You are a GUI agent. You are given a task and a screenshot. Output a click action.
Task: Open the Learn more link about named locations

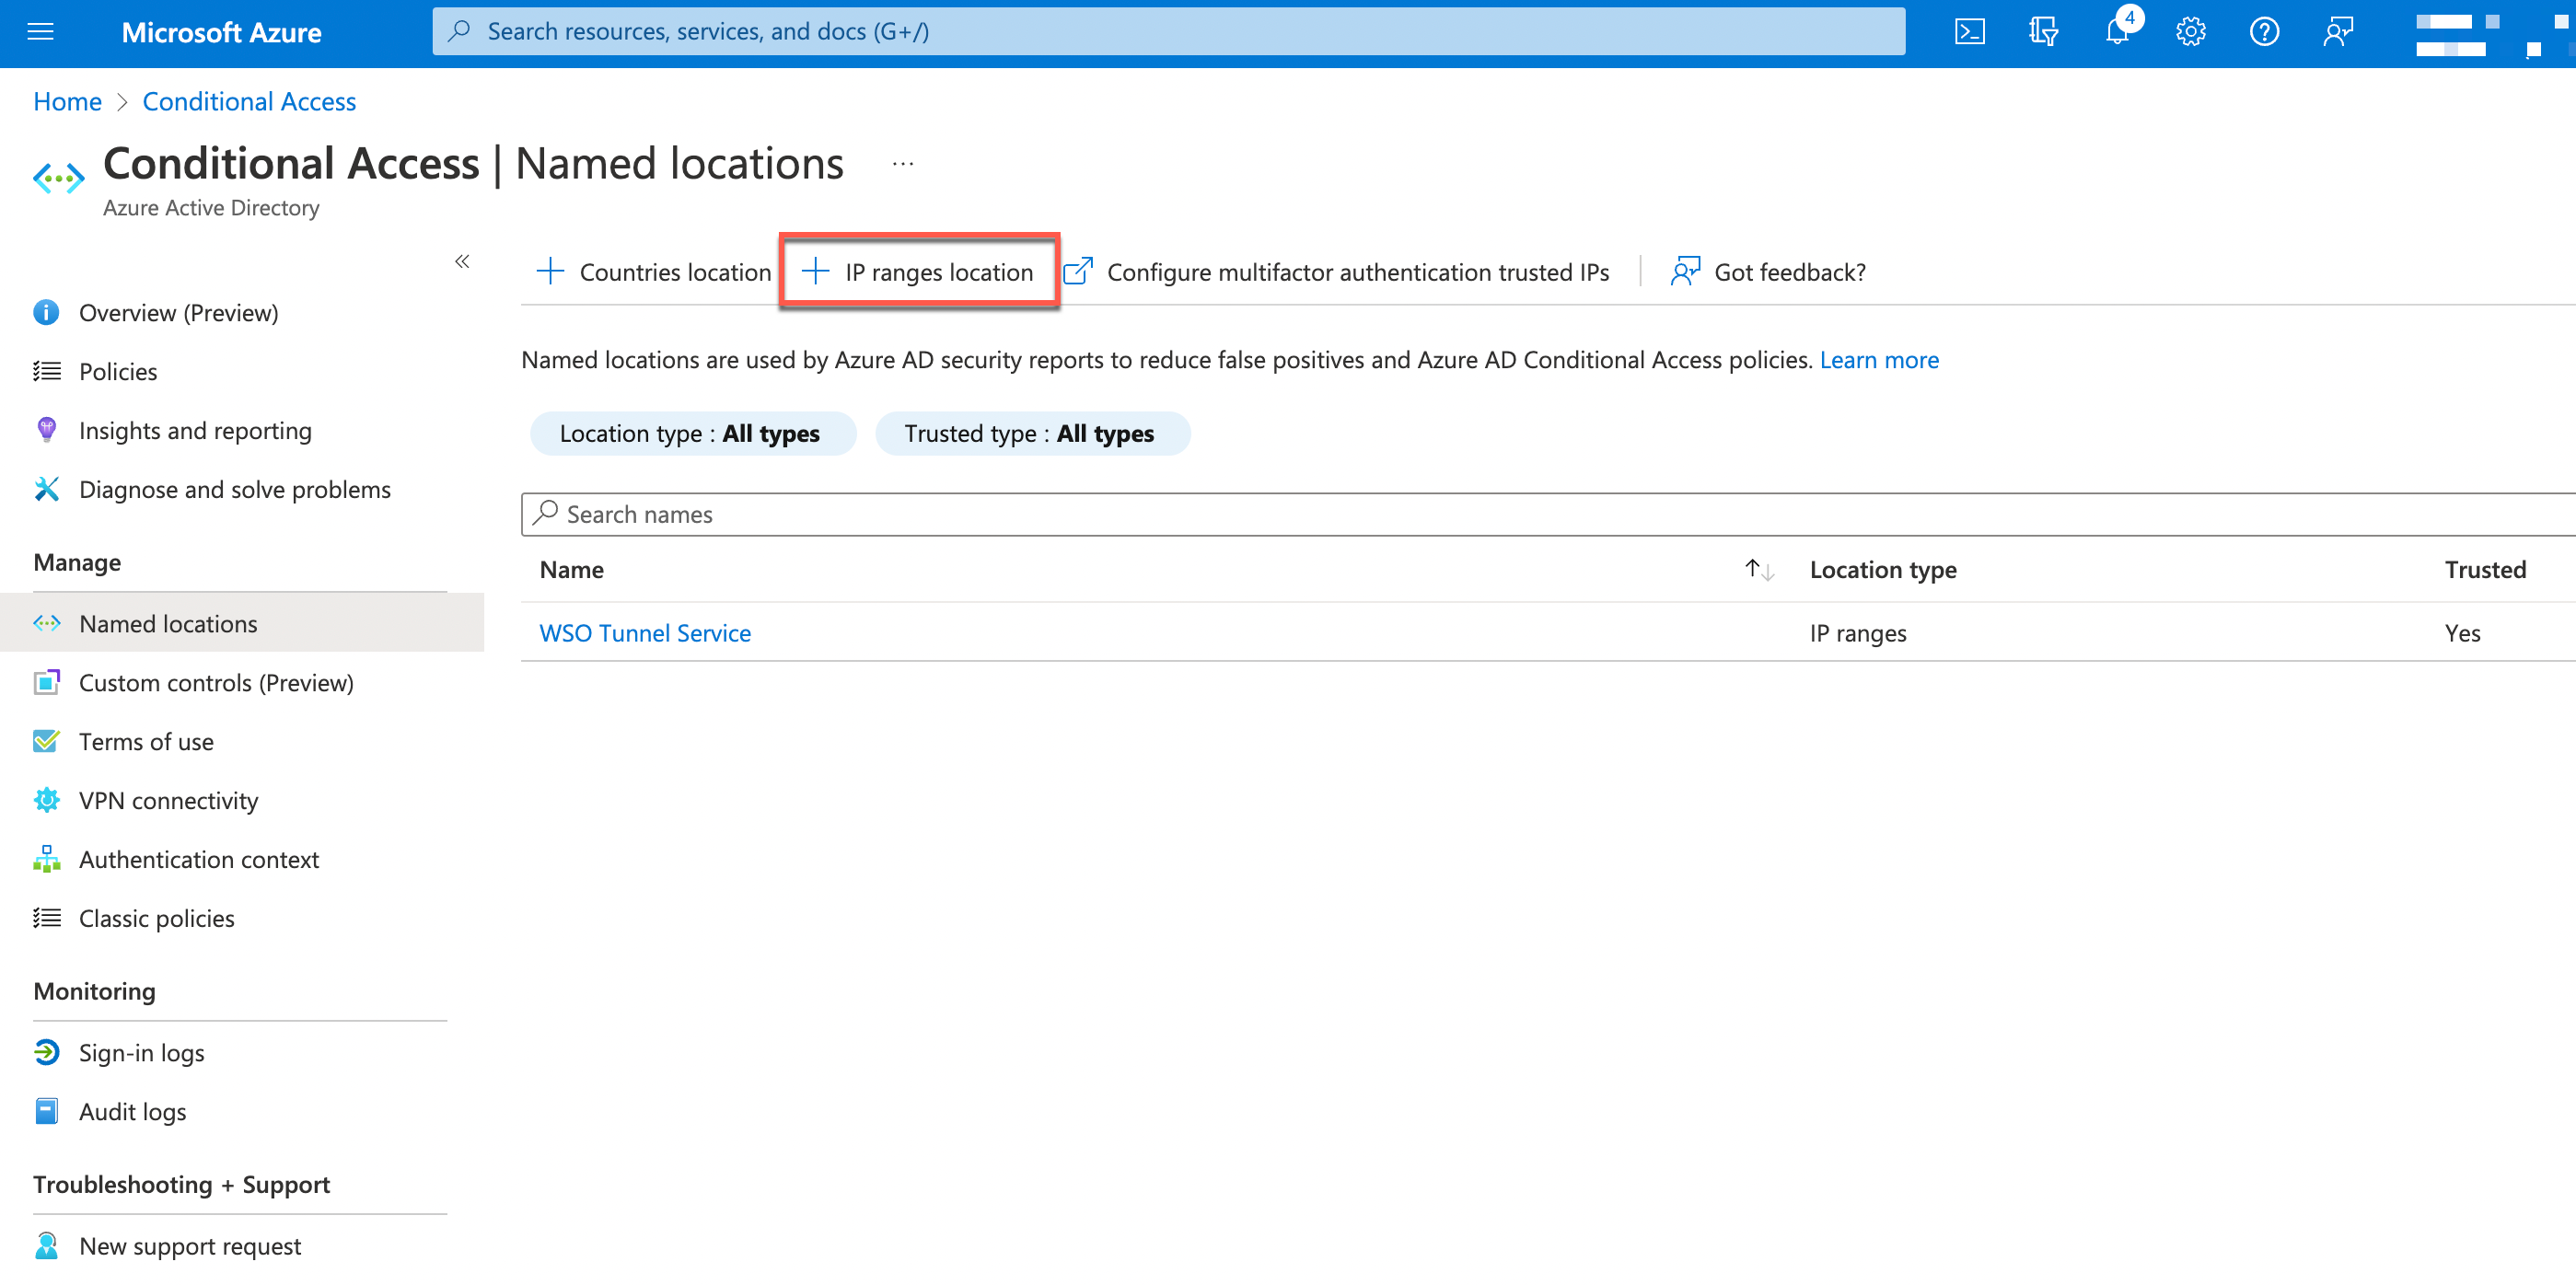point(1879,360)
